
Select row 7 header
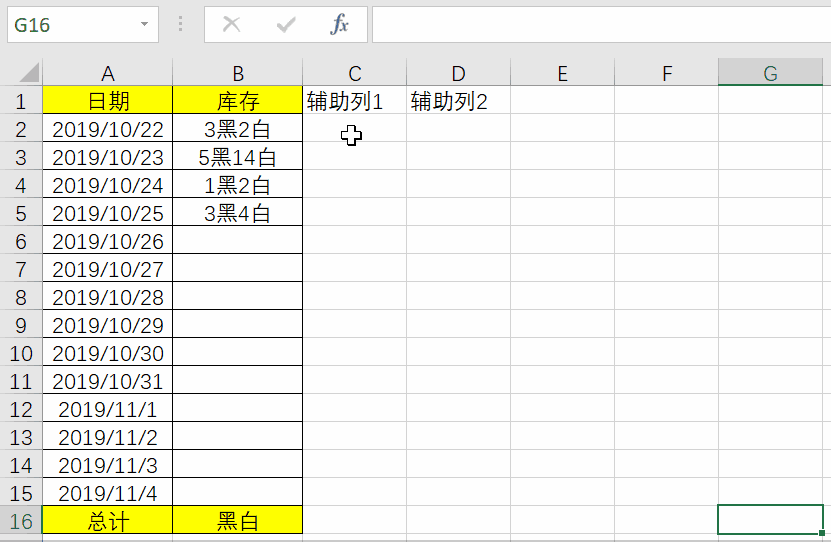[x=21, y=269]
